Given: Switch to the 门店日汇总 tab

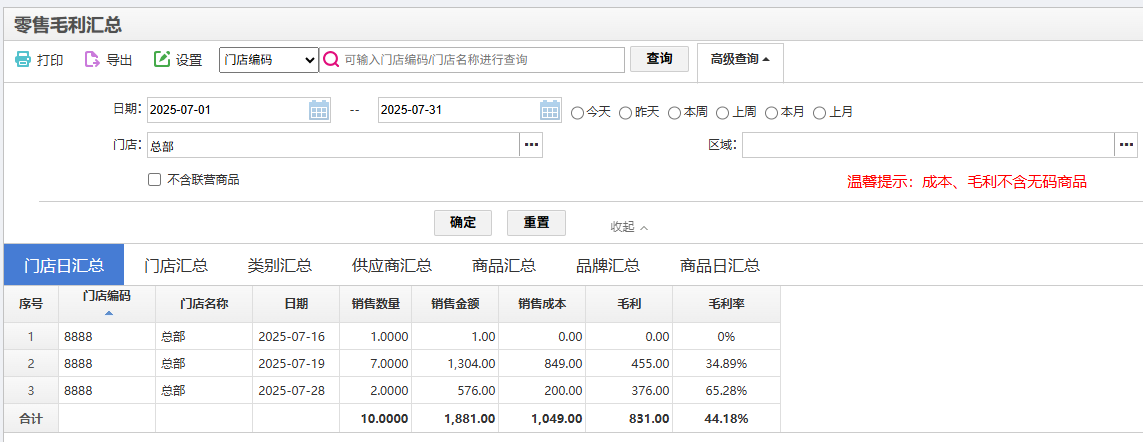Looking at the screenshot, I should click(x=64, y=265).
